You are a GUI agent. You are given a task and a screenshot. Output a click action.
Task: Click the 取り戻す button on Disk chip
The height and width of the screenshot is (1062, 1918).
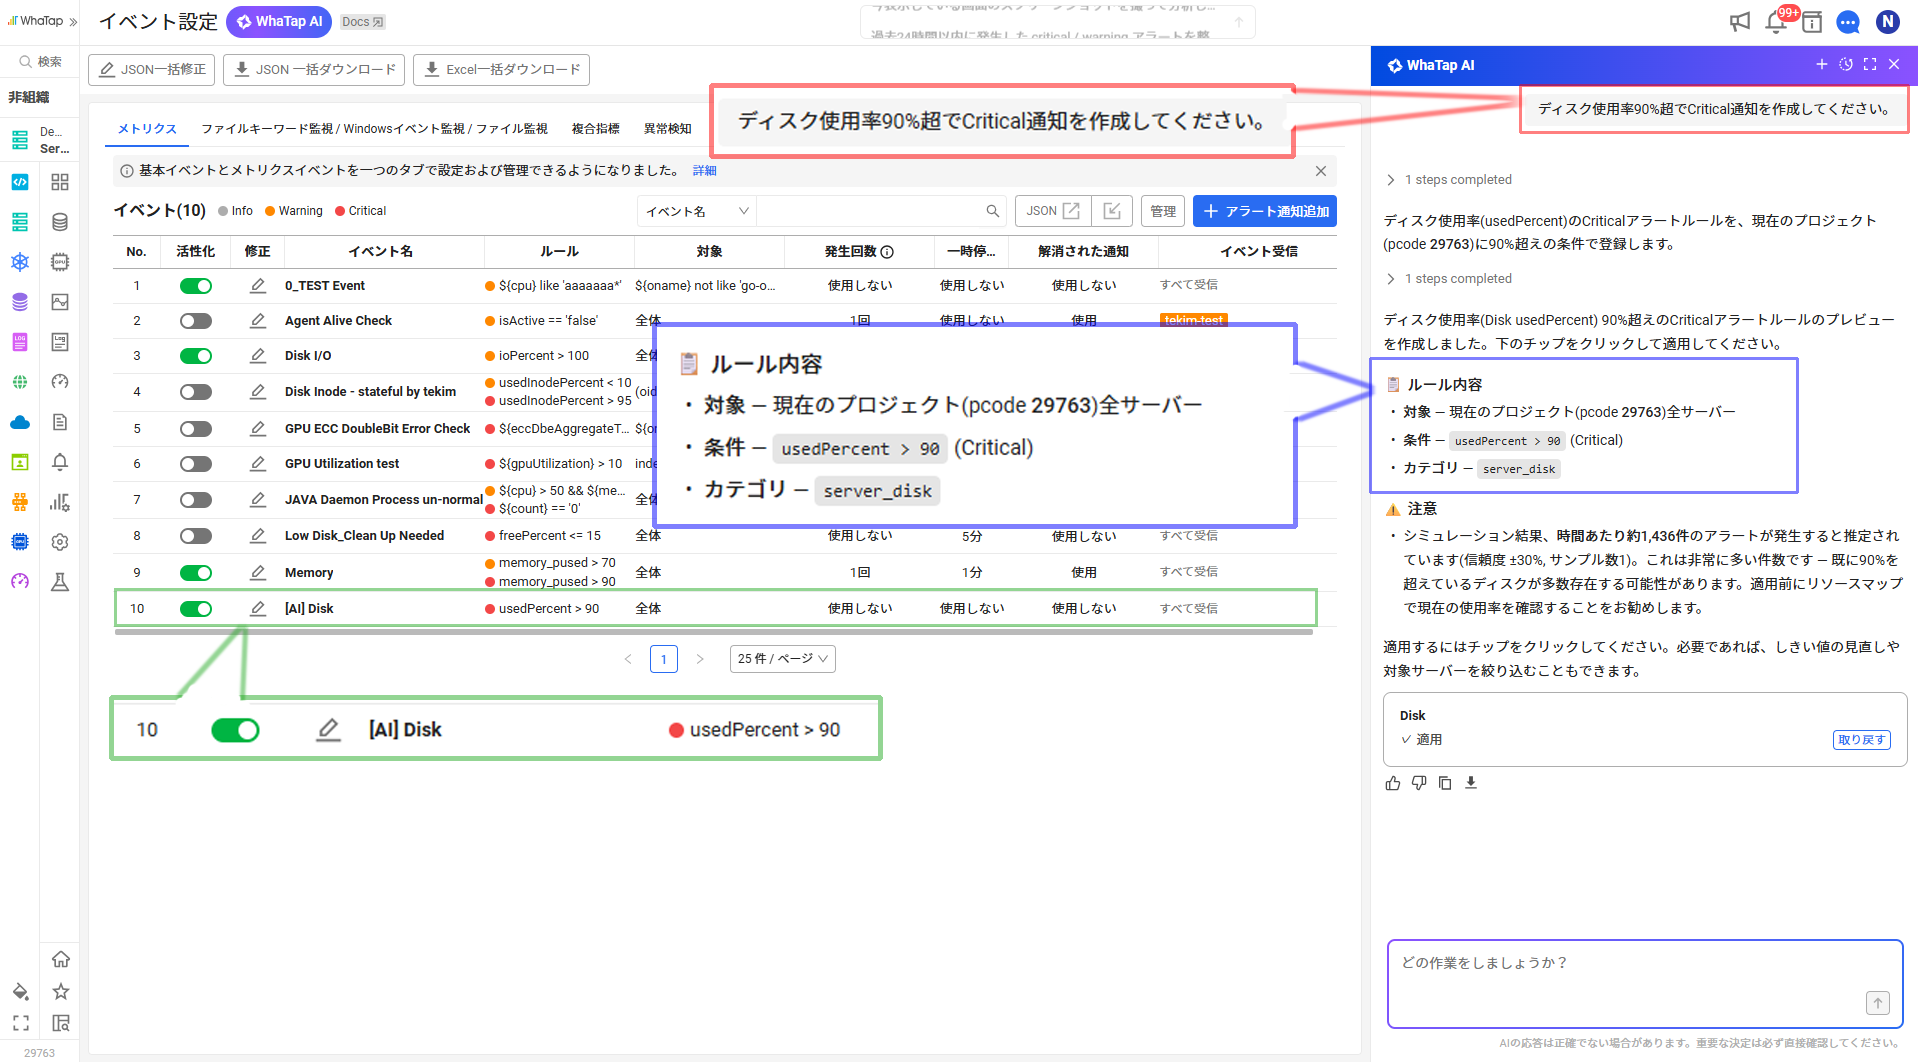(1862, 740)
